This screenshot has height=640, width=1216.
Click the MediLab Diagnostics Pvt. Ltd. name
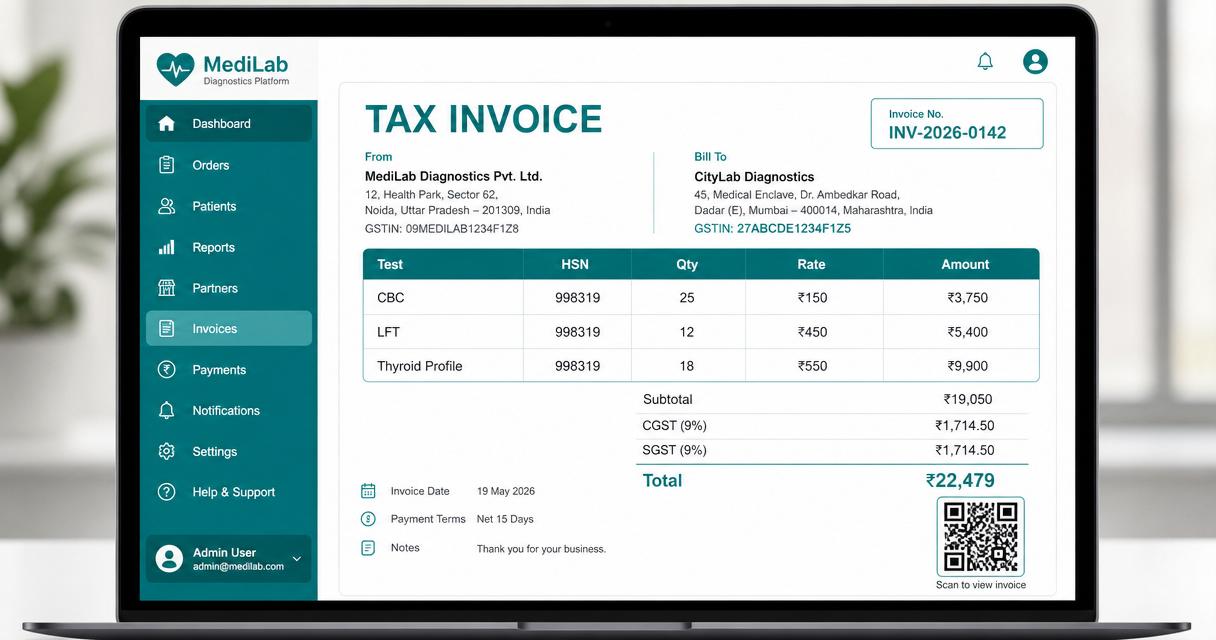[x=453, y=176]
